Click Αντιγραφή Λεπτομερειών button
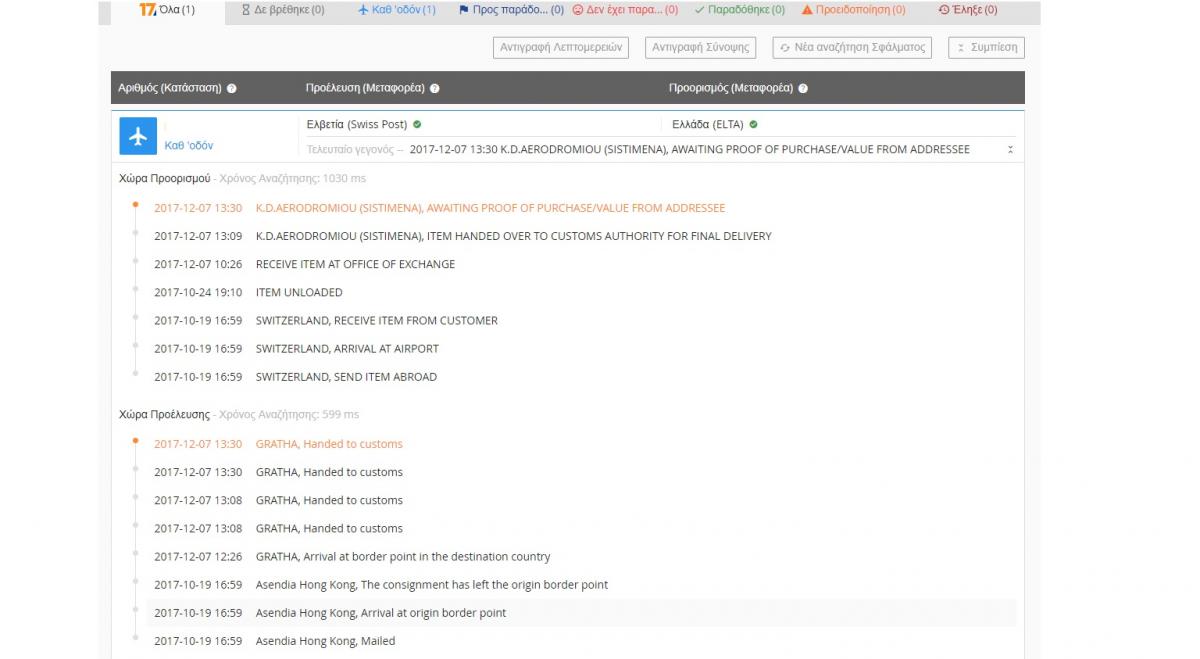This screenshot has width=1200, height=659. tap(561, 47)
